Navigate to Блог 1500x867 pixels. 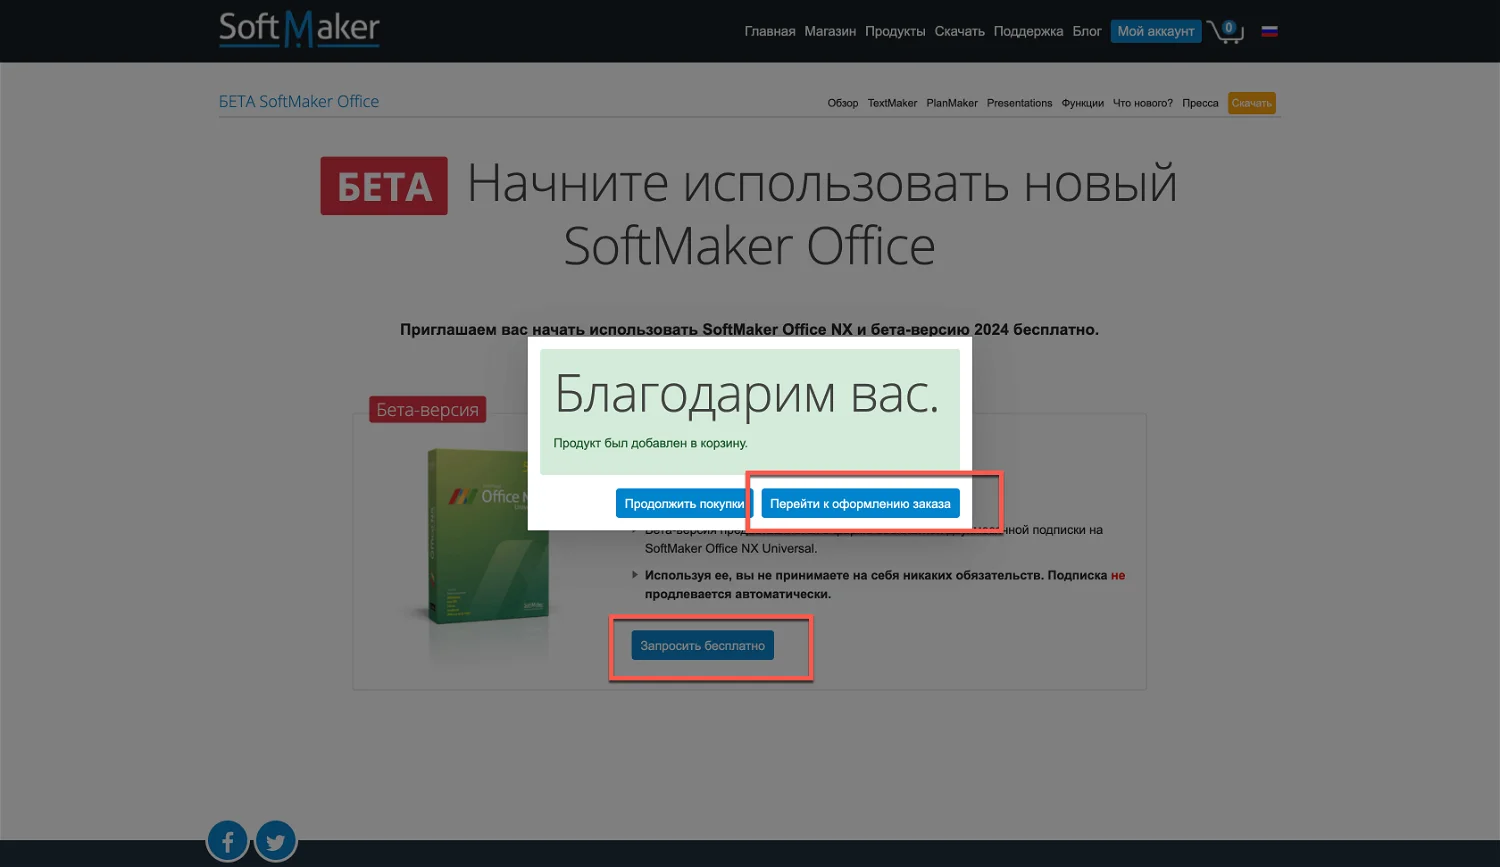tap(1087, 31)
